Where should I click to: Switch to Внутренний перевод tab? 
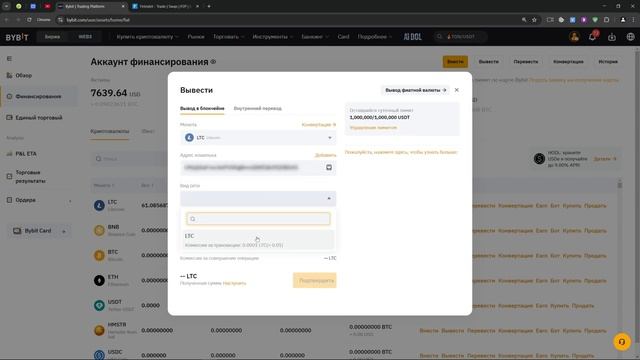click(x=258, y=109)
